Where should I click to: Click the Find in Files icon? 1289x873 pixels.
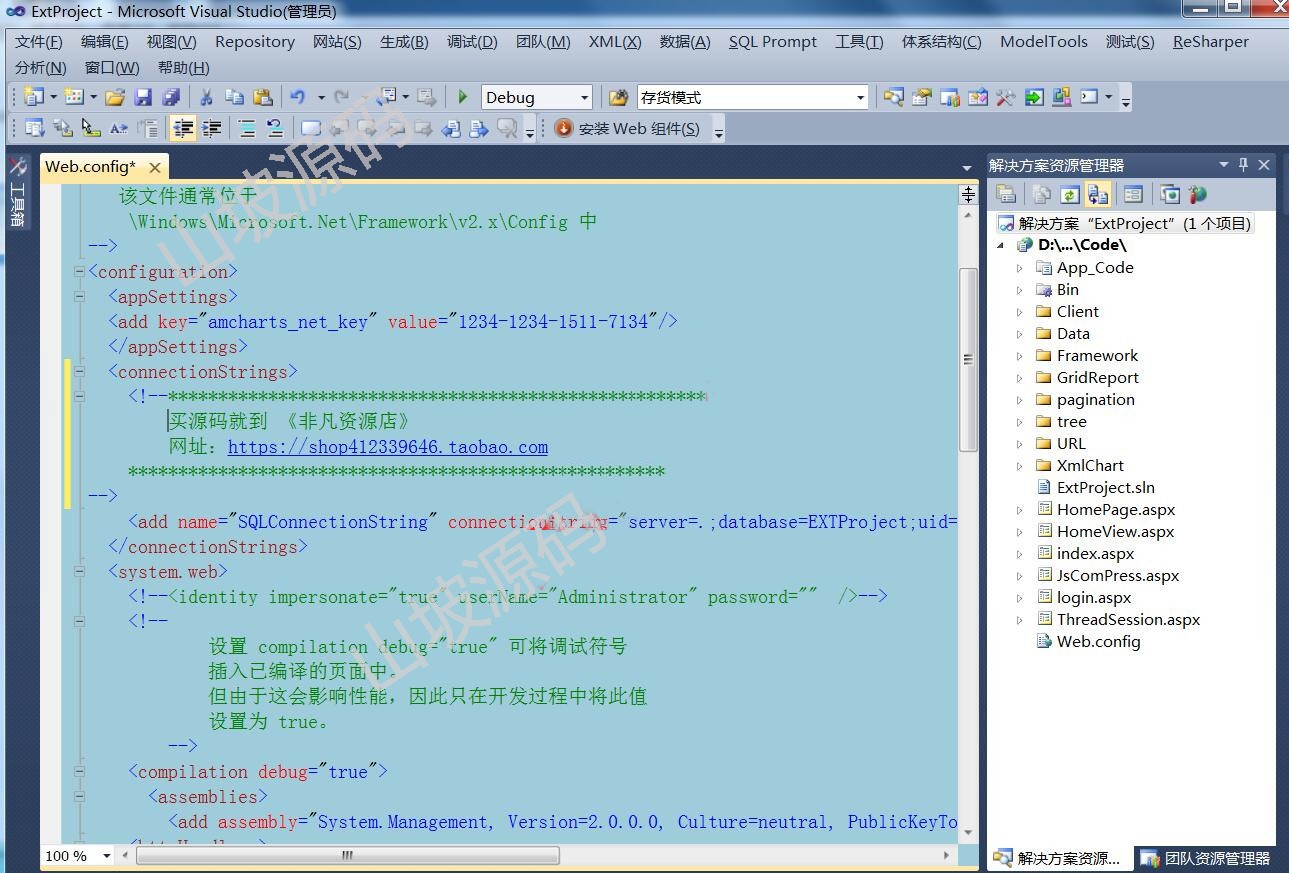point(619,97)
